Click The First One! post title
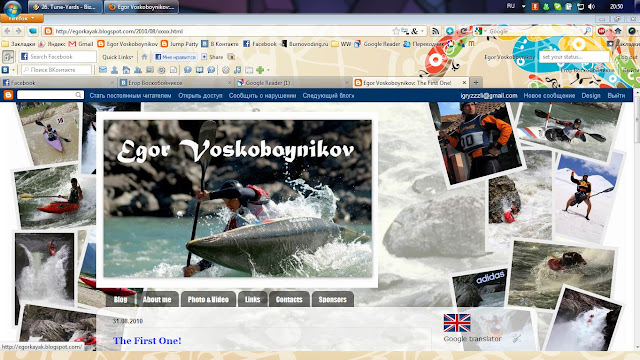This screenshot has height=360, width=640. tap(147, 340)
